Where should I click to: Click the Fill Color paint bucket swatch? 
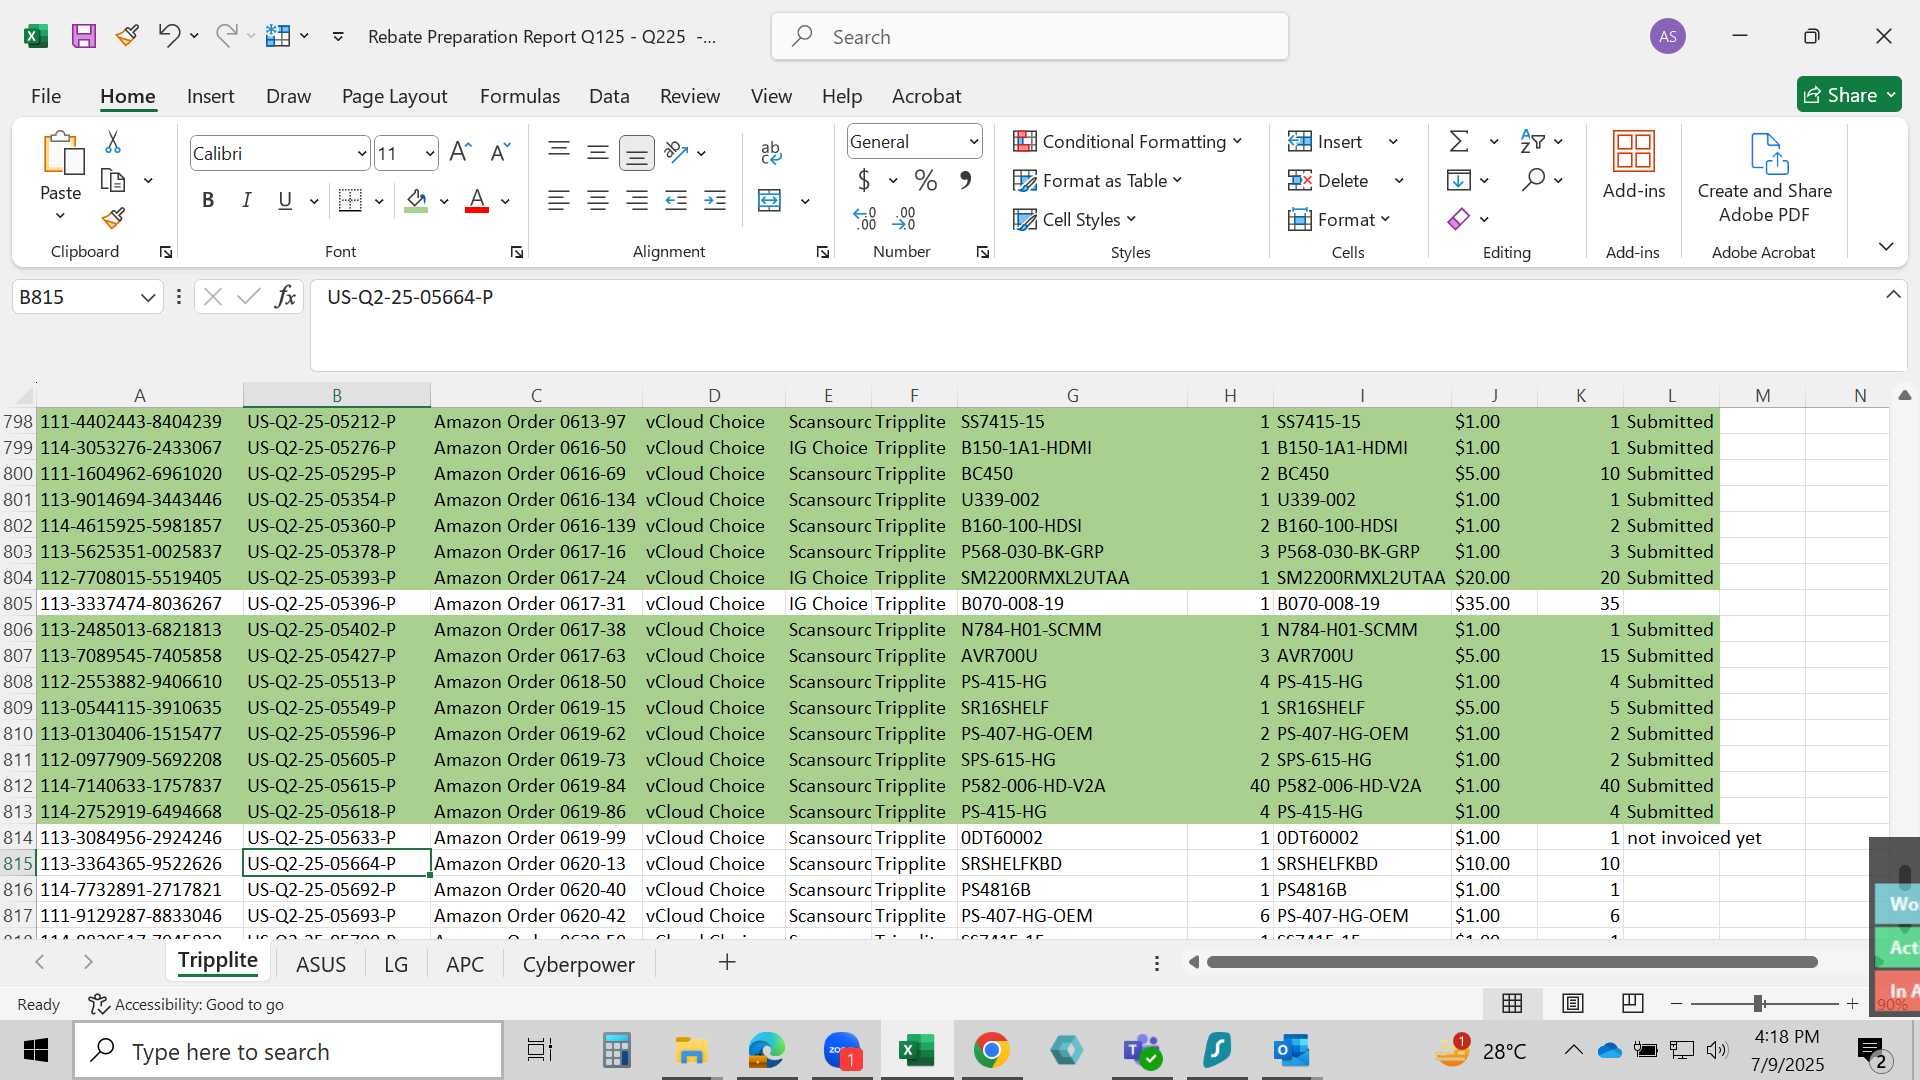pos(417,201)
